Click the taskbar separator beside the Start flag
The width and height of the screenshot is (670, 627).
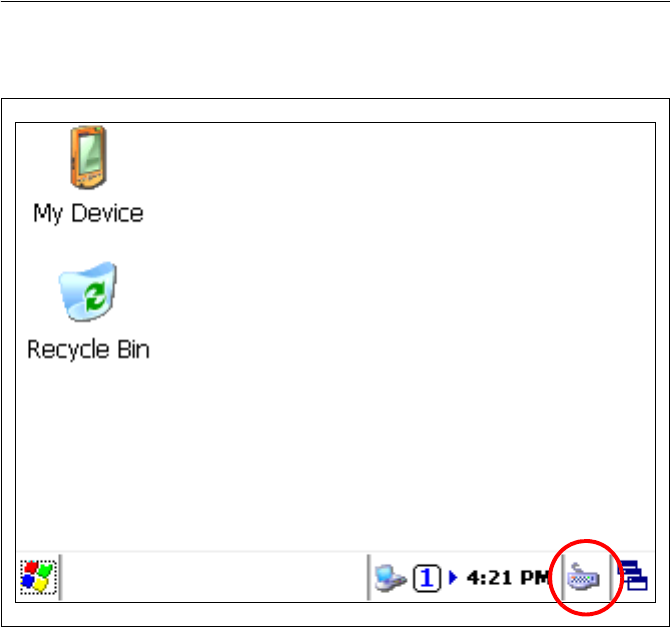coord(60,577)
